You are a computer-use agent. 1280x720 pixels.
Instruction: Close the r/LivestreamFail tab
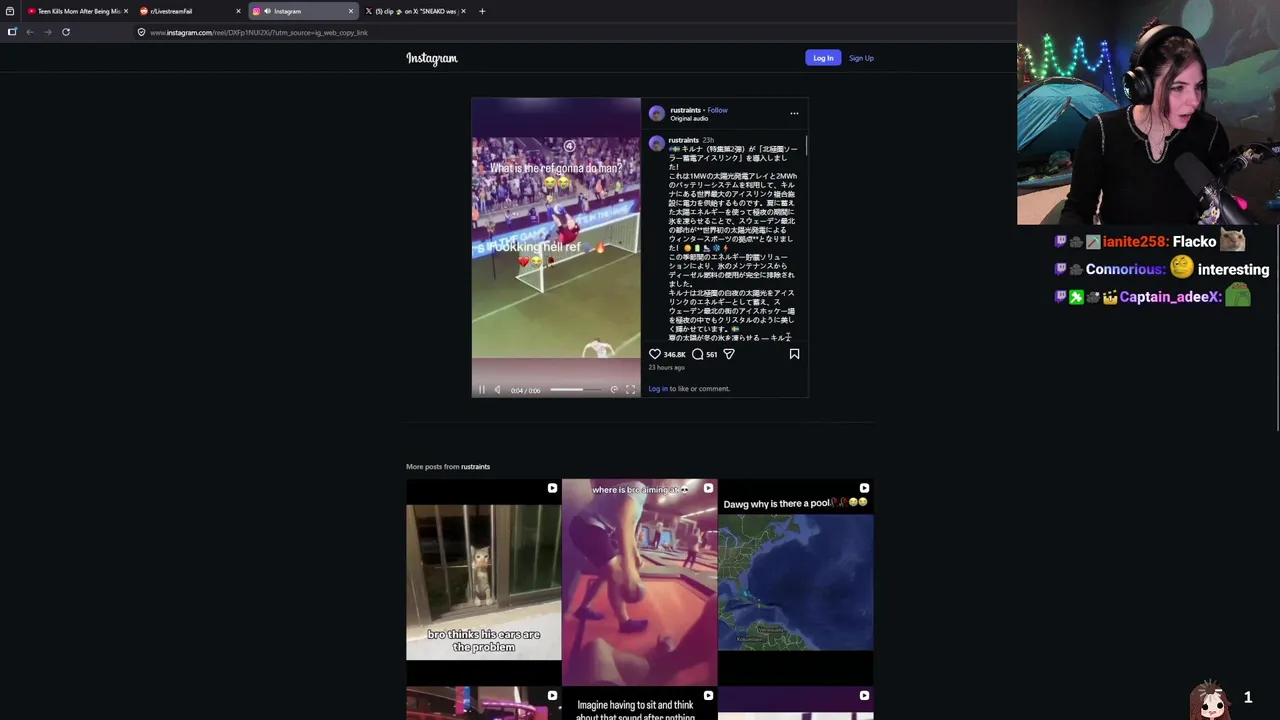coord(238,11)
